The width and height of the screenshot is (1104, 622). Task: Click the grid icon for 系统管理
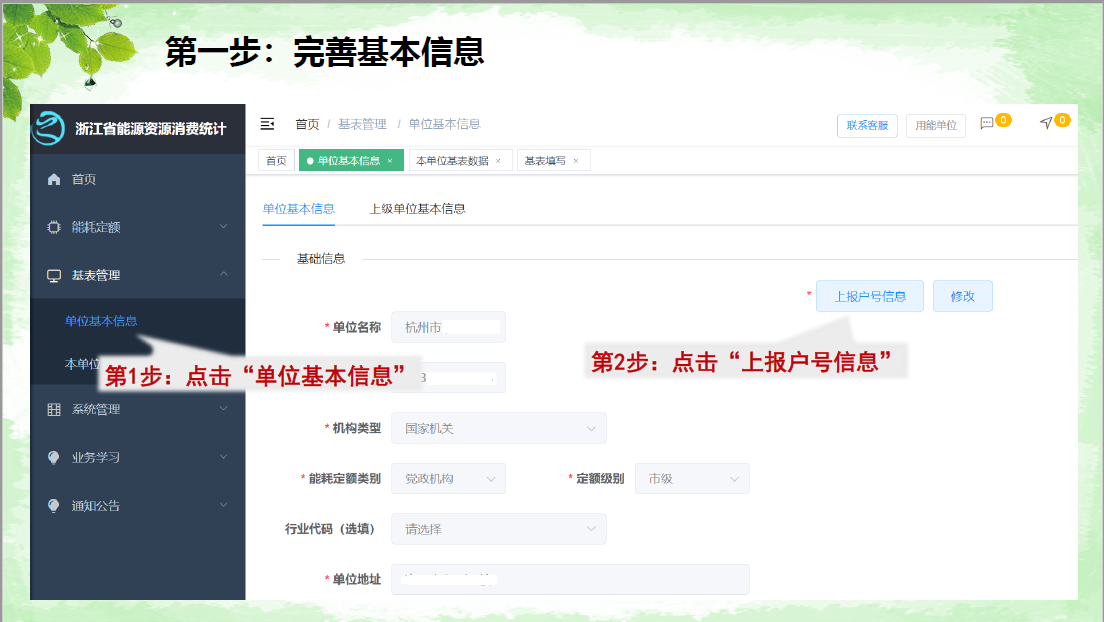click(x=54, y=409)
